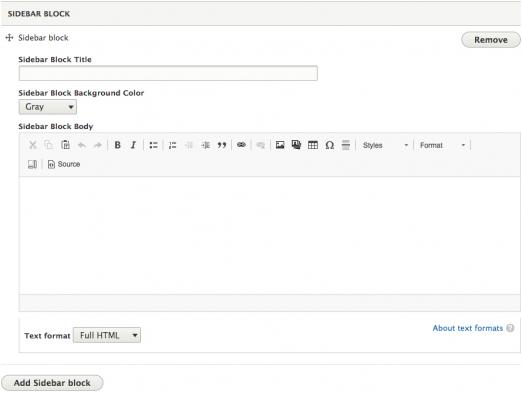Open the About text formats link
This screenshot has height=393, width=522.
[x=468, y=328]
